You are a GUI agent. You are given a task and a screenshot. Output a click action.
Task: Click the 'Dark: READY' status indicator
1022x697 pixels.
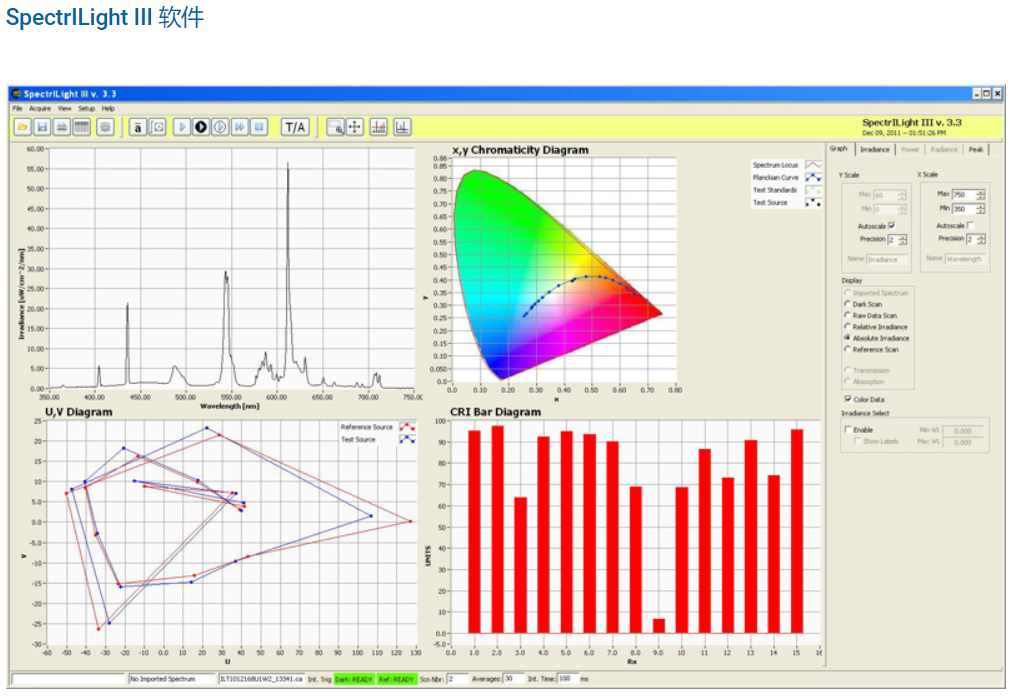pos(354,679)
